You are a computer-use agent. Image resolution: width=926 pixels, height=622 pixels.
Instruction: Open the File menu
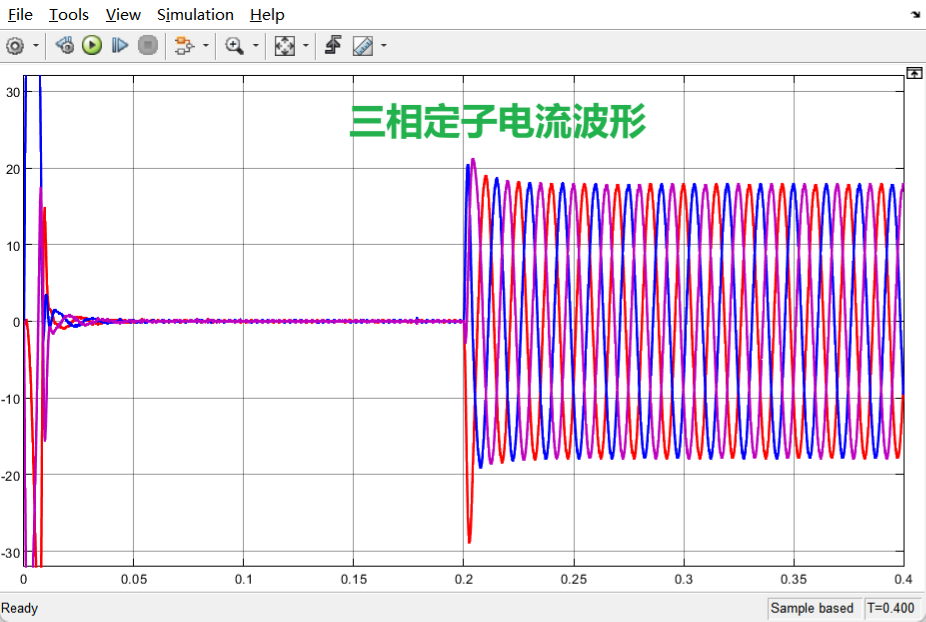point(20,15)
